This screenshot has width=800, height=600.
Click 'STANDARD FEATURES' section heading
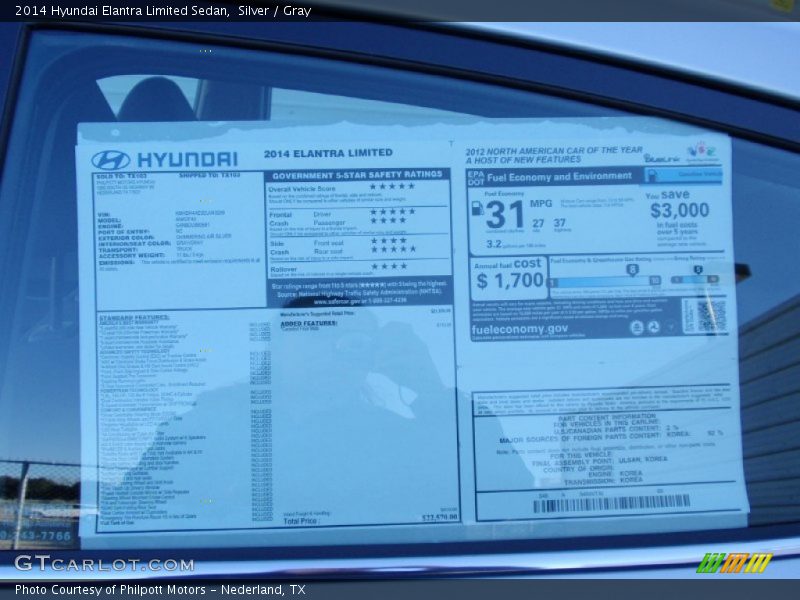[x=134, y=317]
